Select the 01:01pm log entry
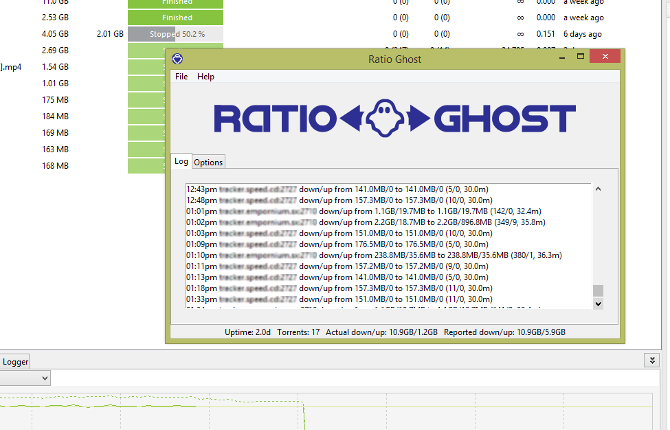Image resolution: width=670 pixels, height=430 pixels. [364, 212]
